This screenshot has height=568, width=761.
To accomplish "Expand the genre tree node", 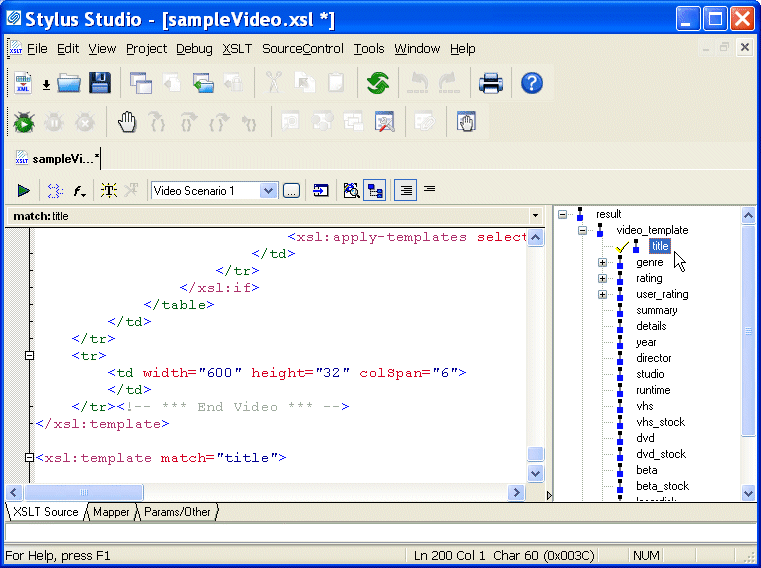I will [602, 263].
